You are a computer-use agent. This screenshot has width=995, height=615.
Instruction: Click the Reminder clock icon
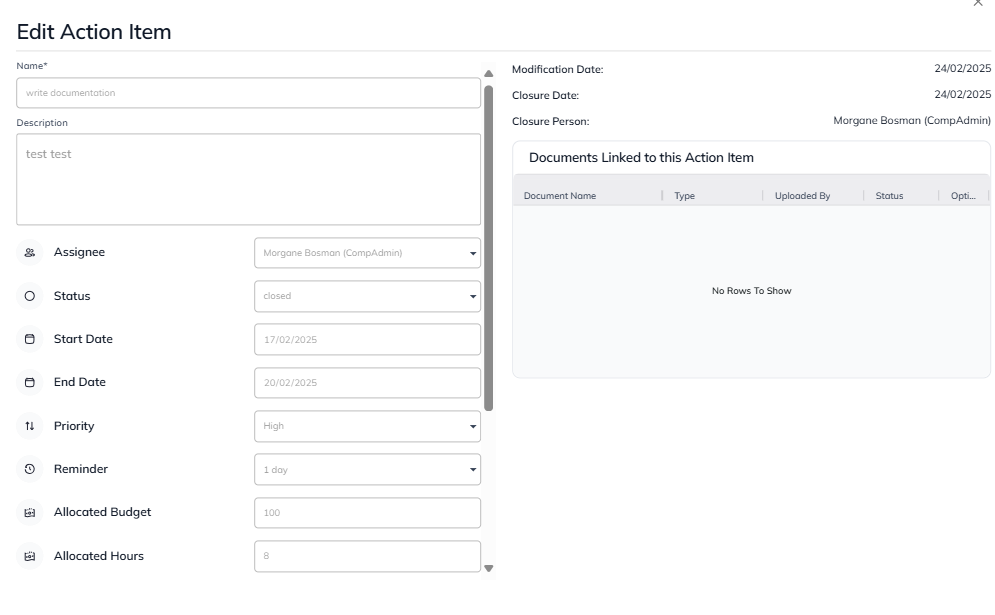point(29,469)
